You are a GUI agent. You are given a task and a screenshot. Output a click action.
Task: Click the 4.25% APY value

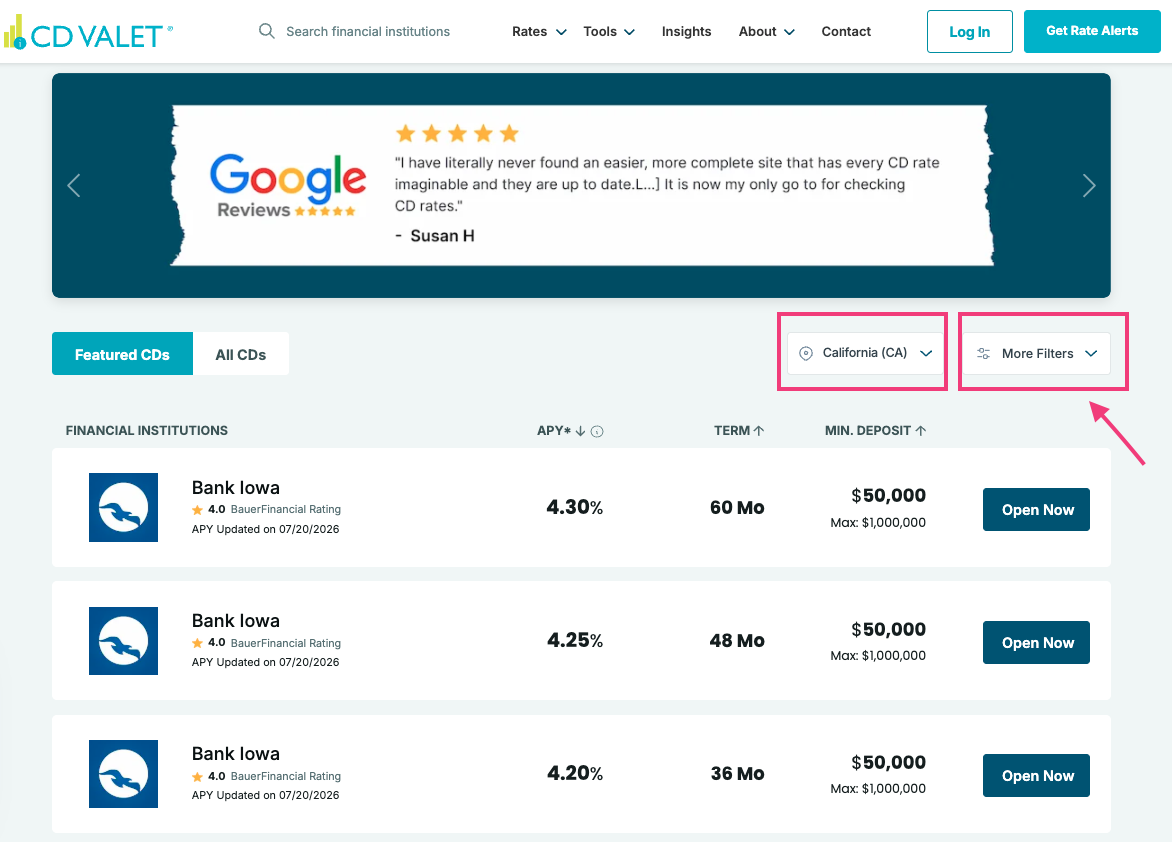574,640
